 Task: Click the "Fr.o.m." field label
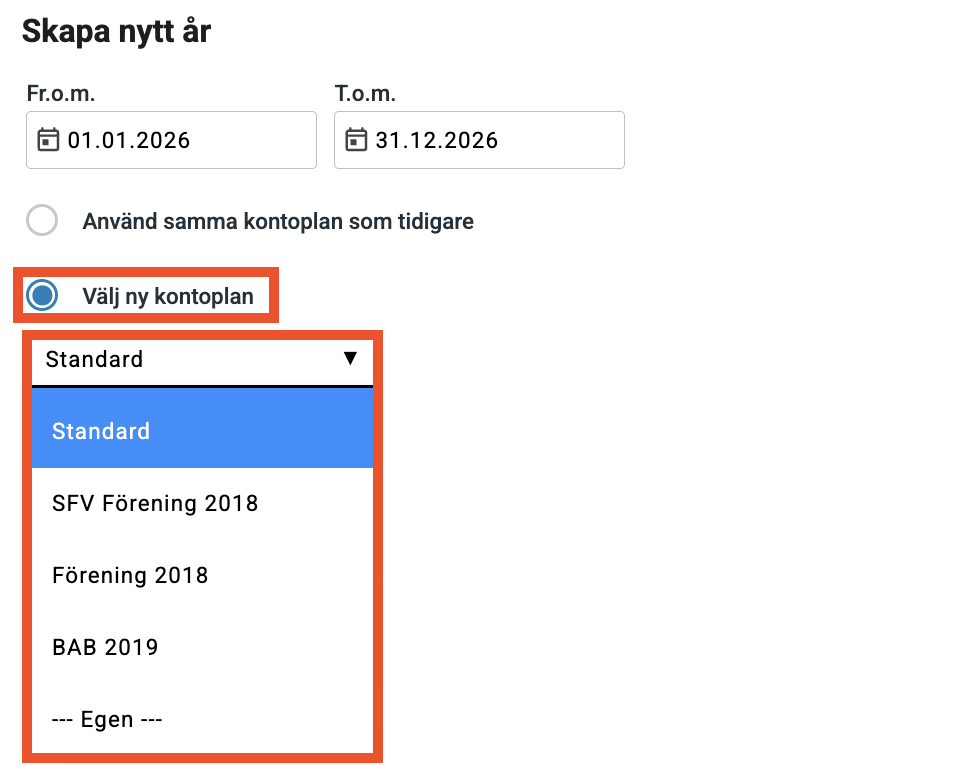click(60, 94)
